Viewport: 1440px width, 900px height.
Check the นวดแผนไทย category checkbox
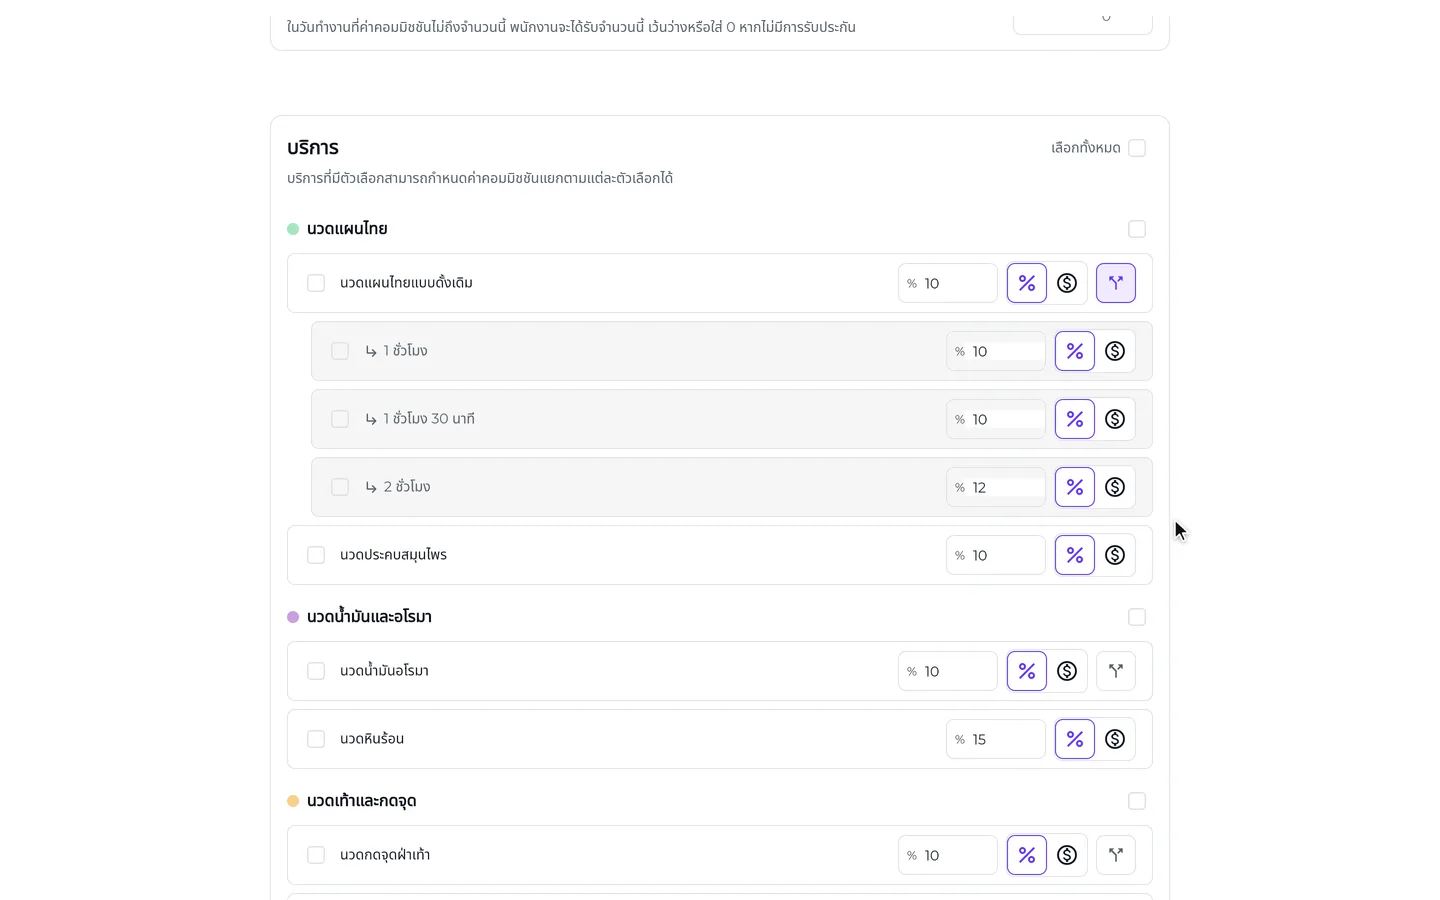tap(1137, 229)
